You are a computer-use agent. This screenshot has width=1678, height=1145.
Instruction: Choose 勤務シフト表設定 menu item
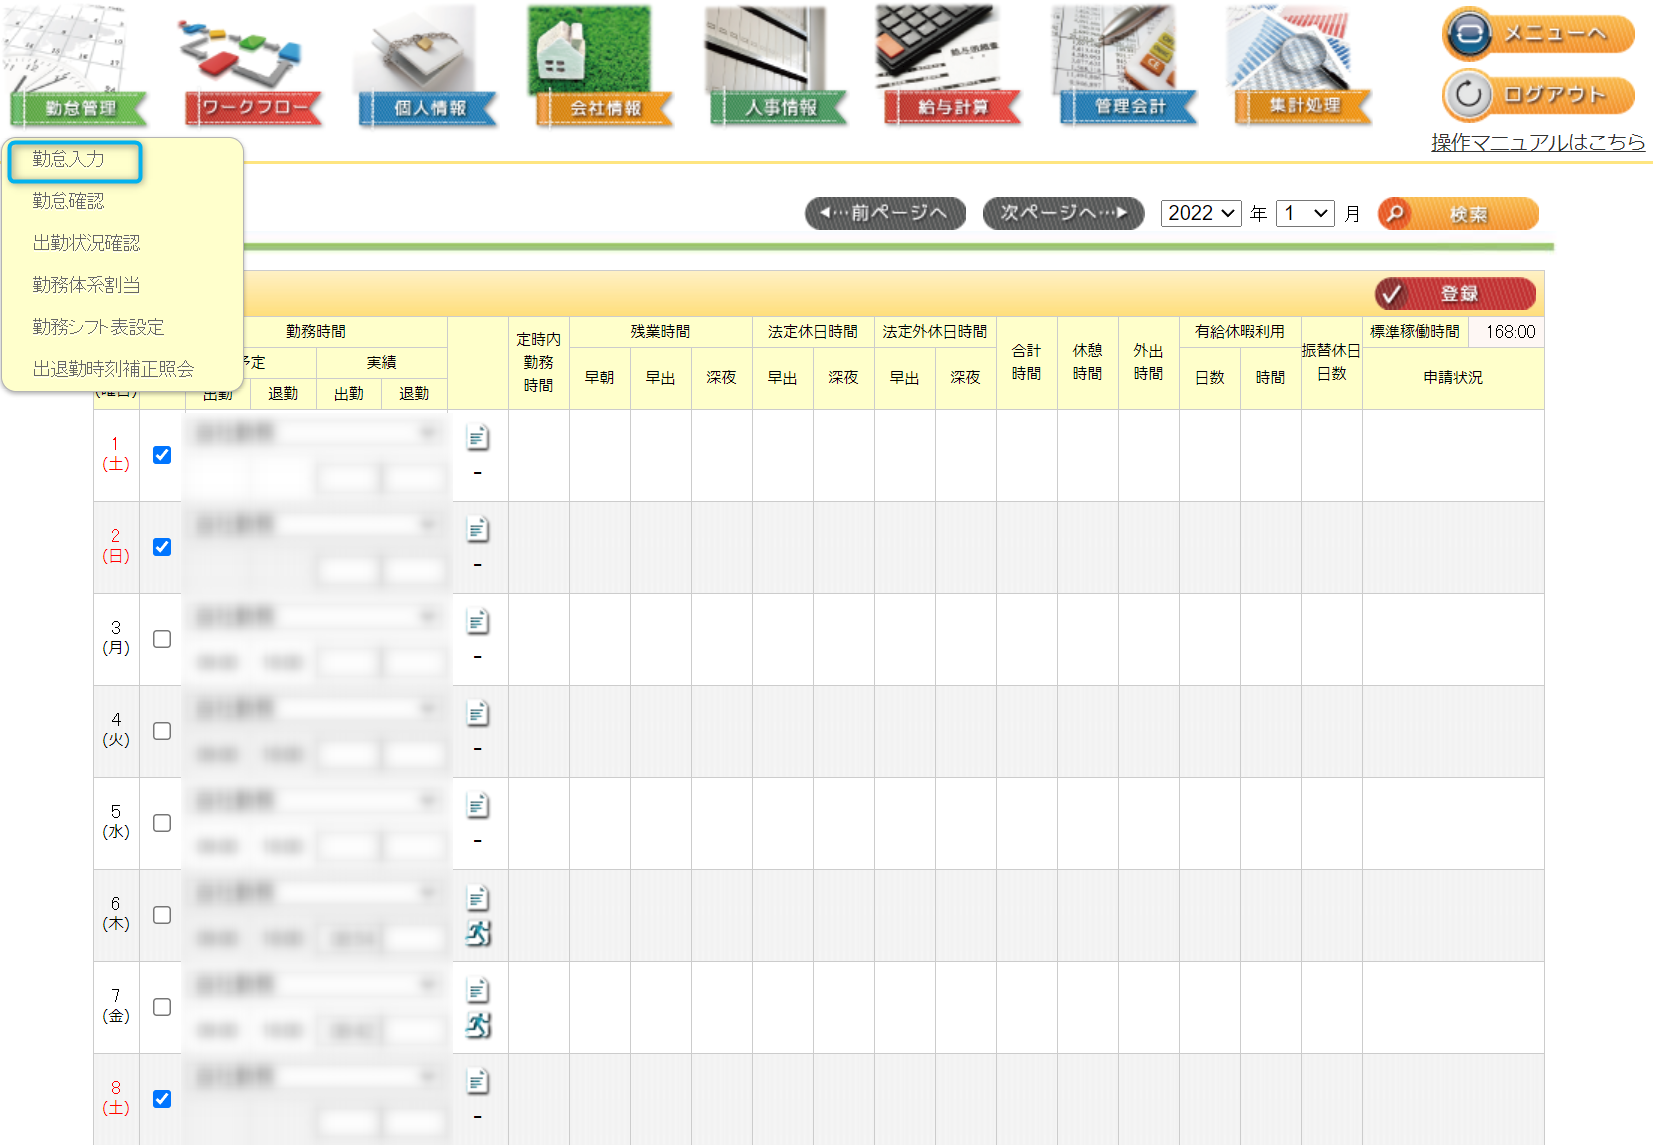(98, 327)
